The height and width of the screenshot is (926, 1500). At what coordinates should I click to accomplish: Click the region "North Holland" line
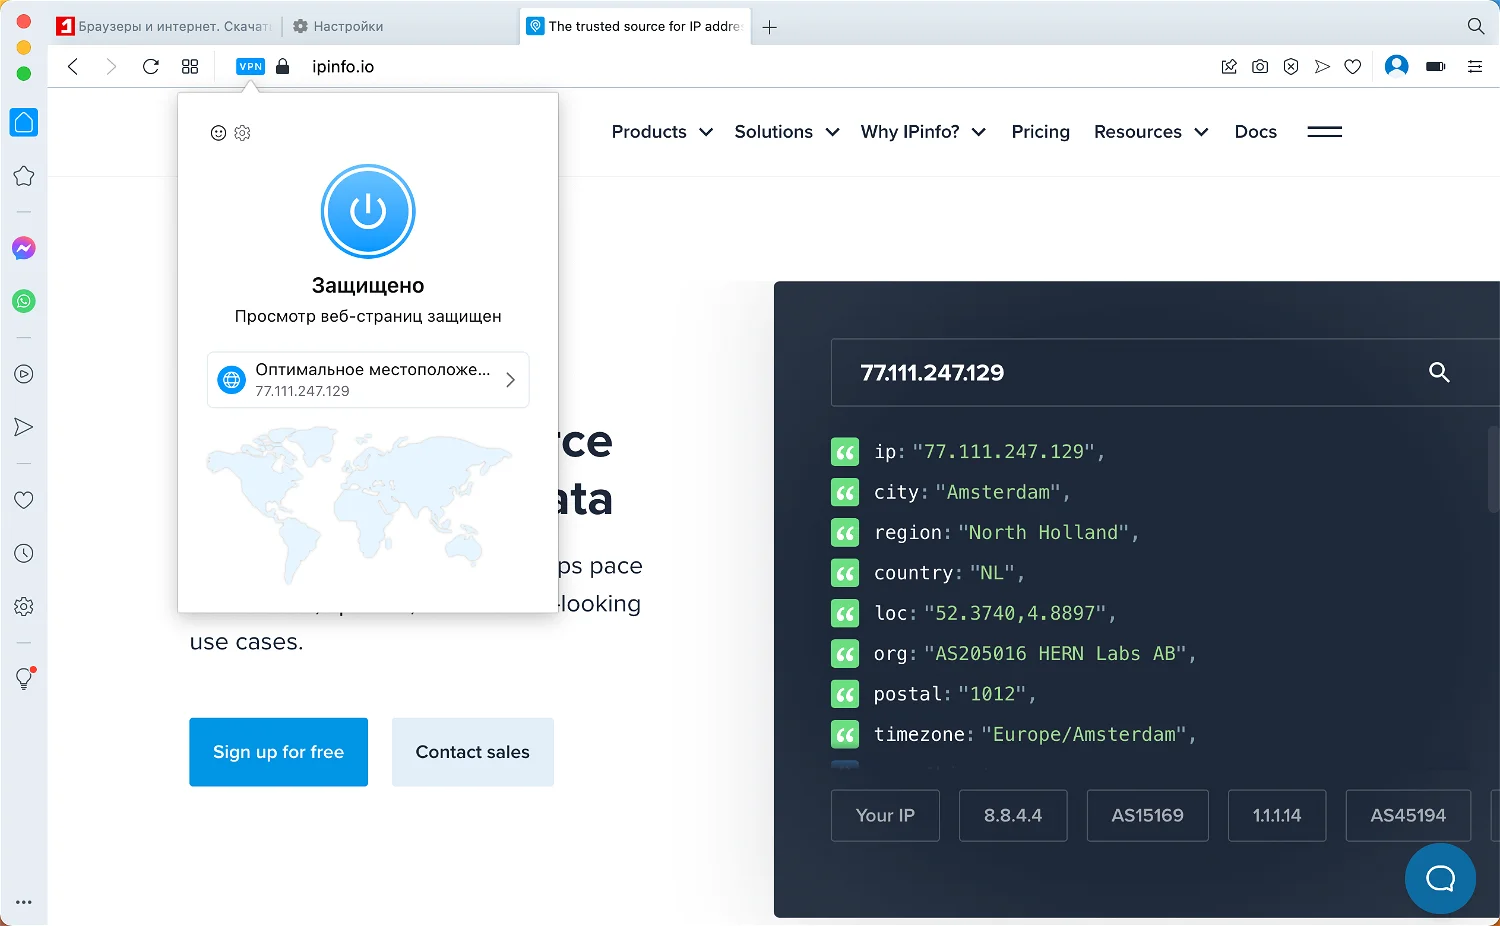pos(1006,532)
